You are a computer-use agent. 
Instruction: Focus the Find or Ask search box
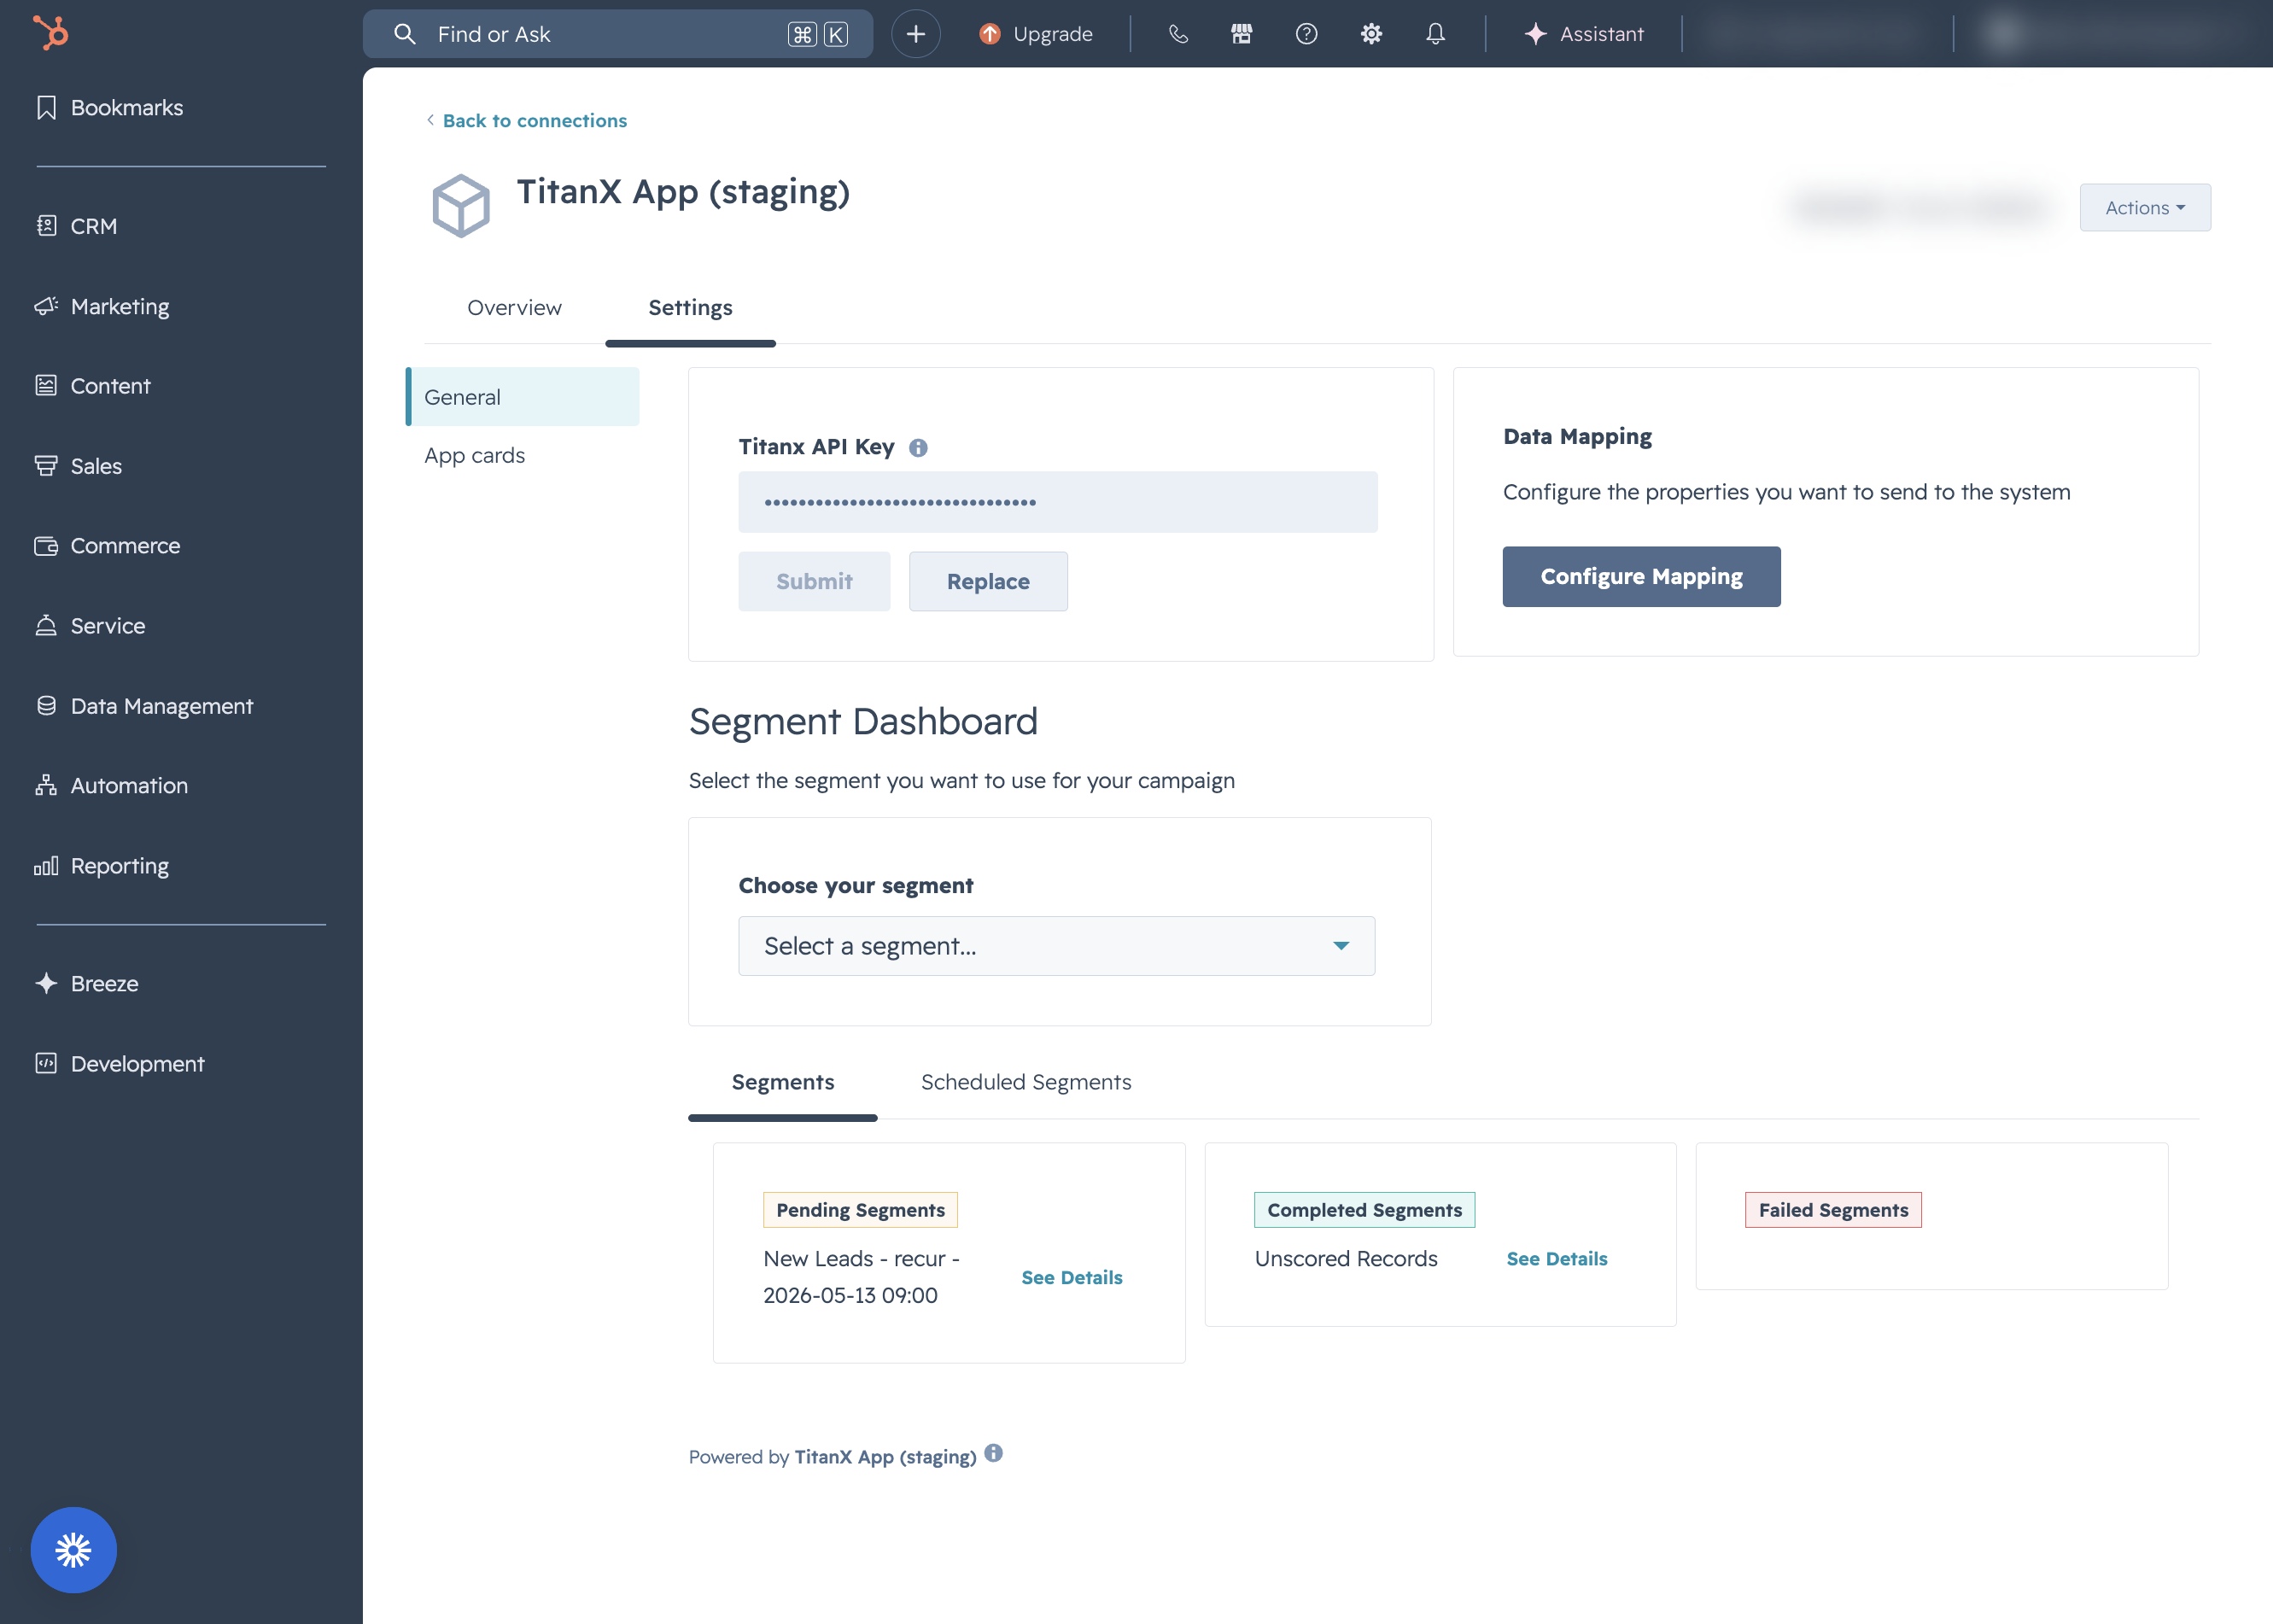617,34
